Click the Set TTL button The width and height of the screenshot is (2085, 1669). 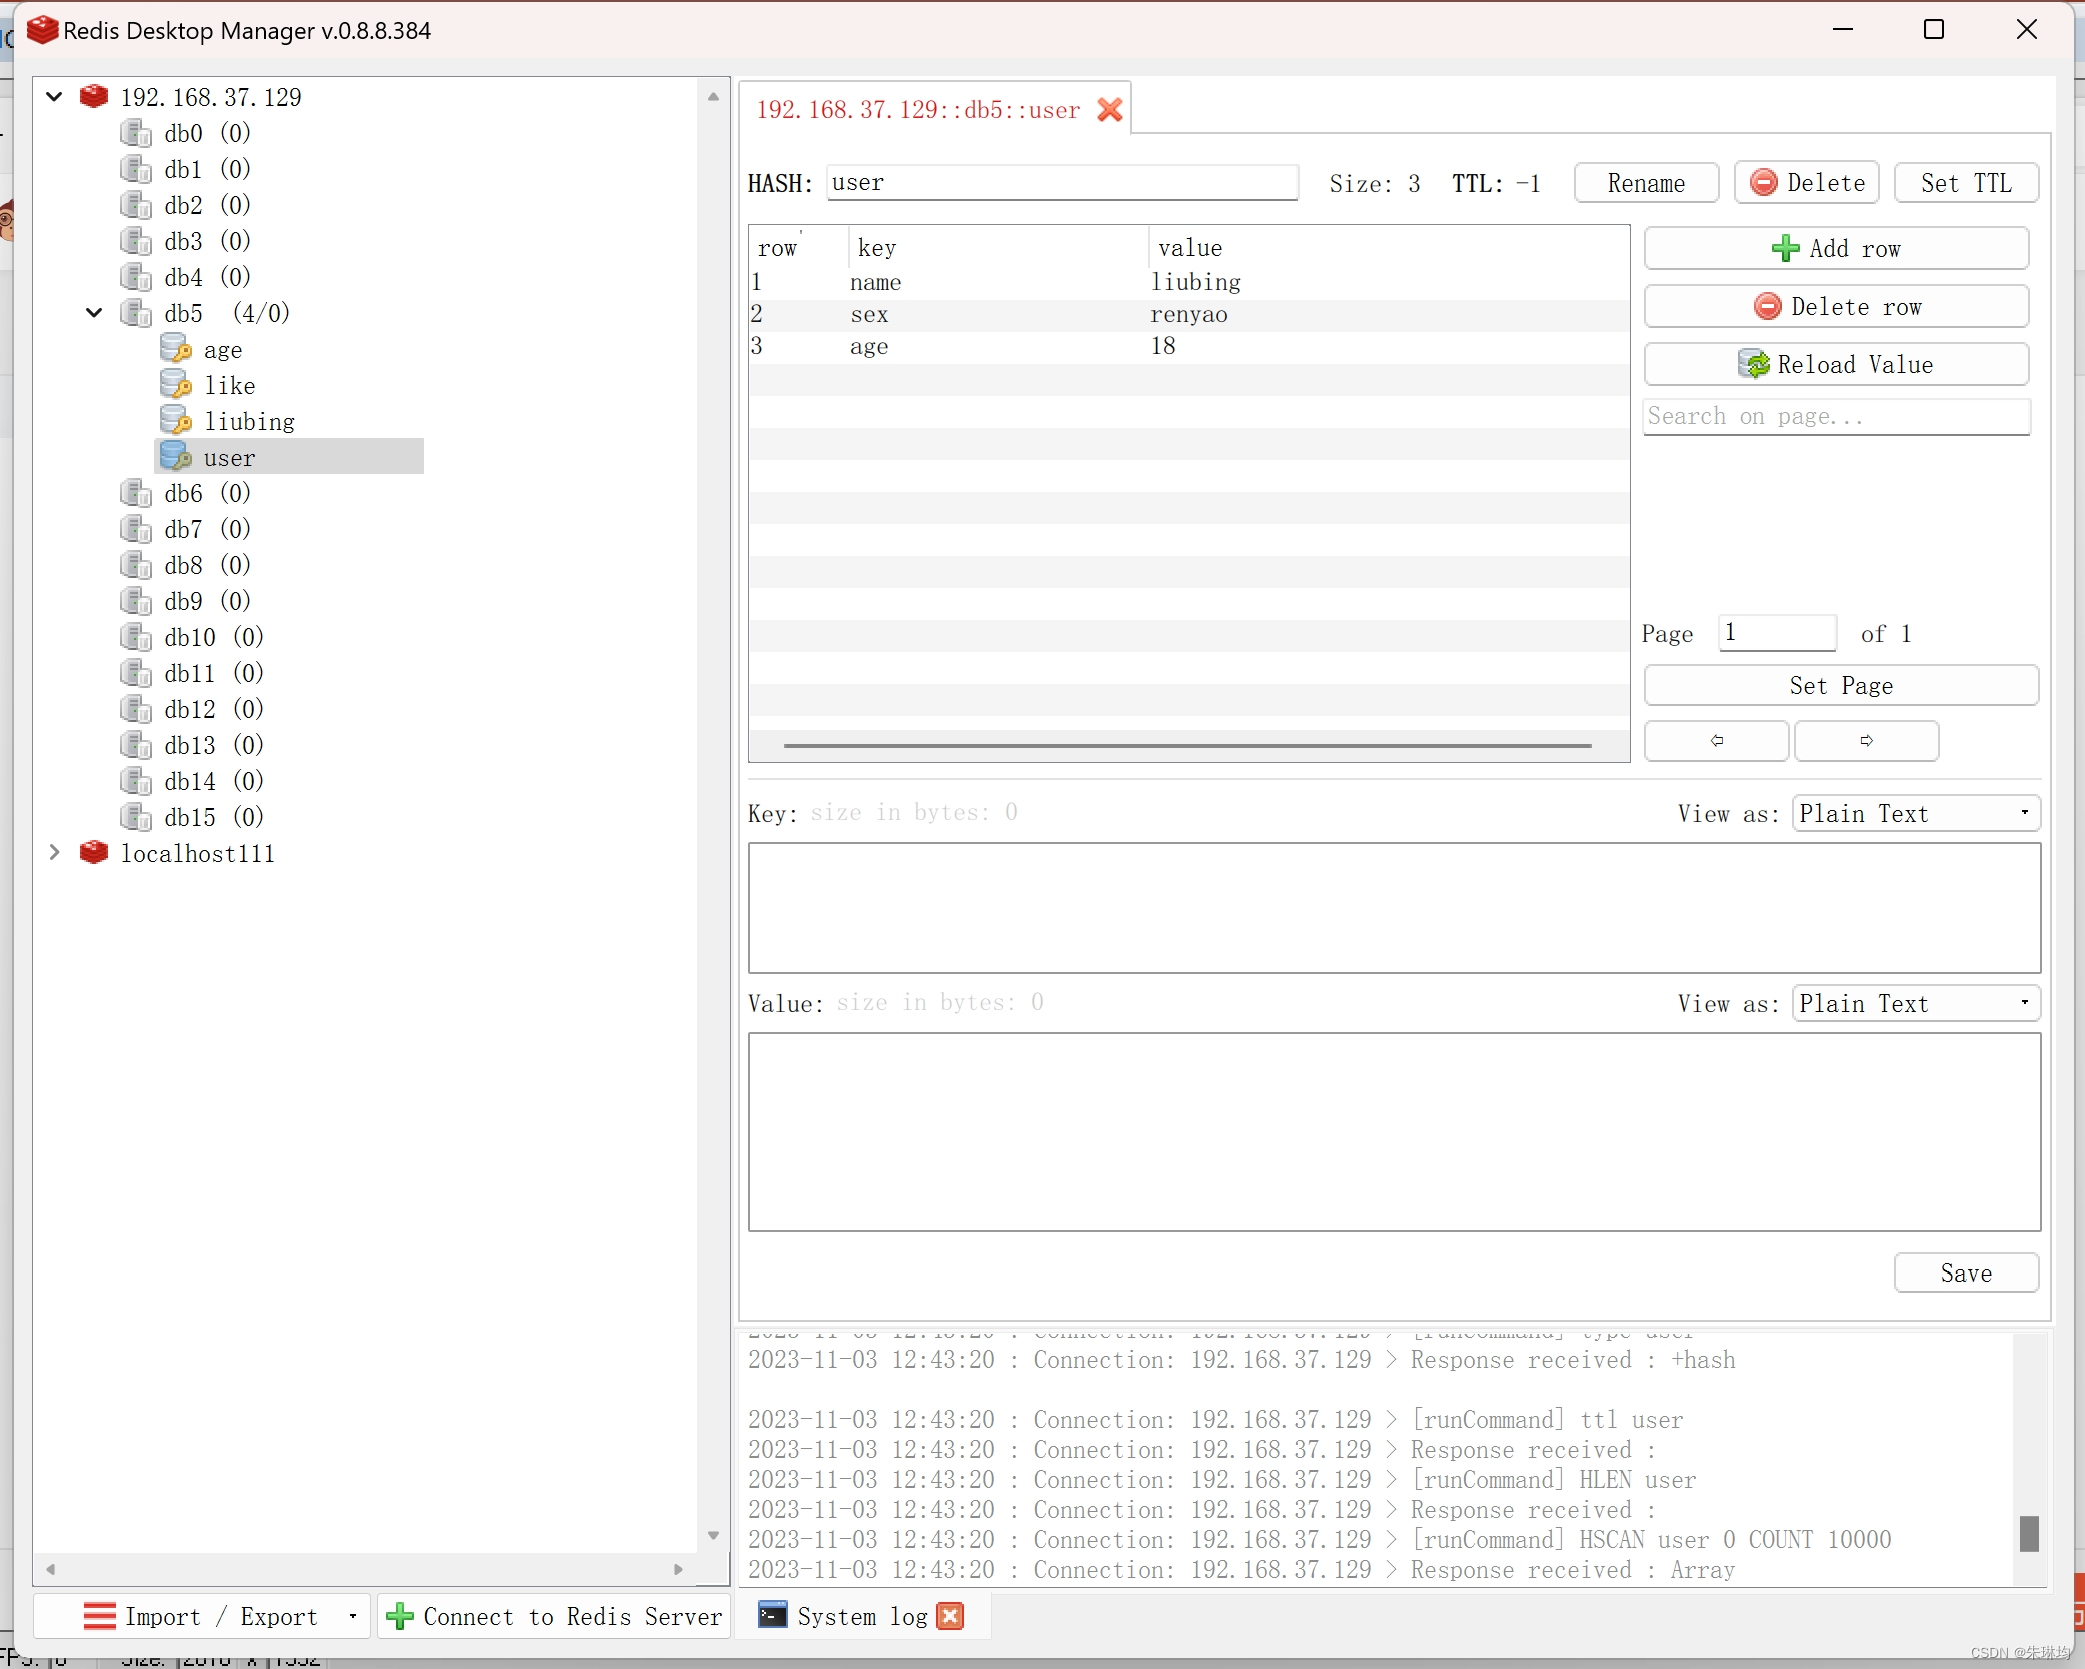(1966, 183)
